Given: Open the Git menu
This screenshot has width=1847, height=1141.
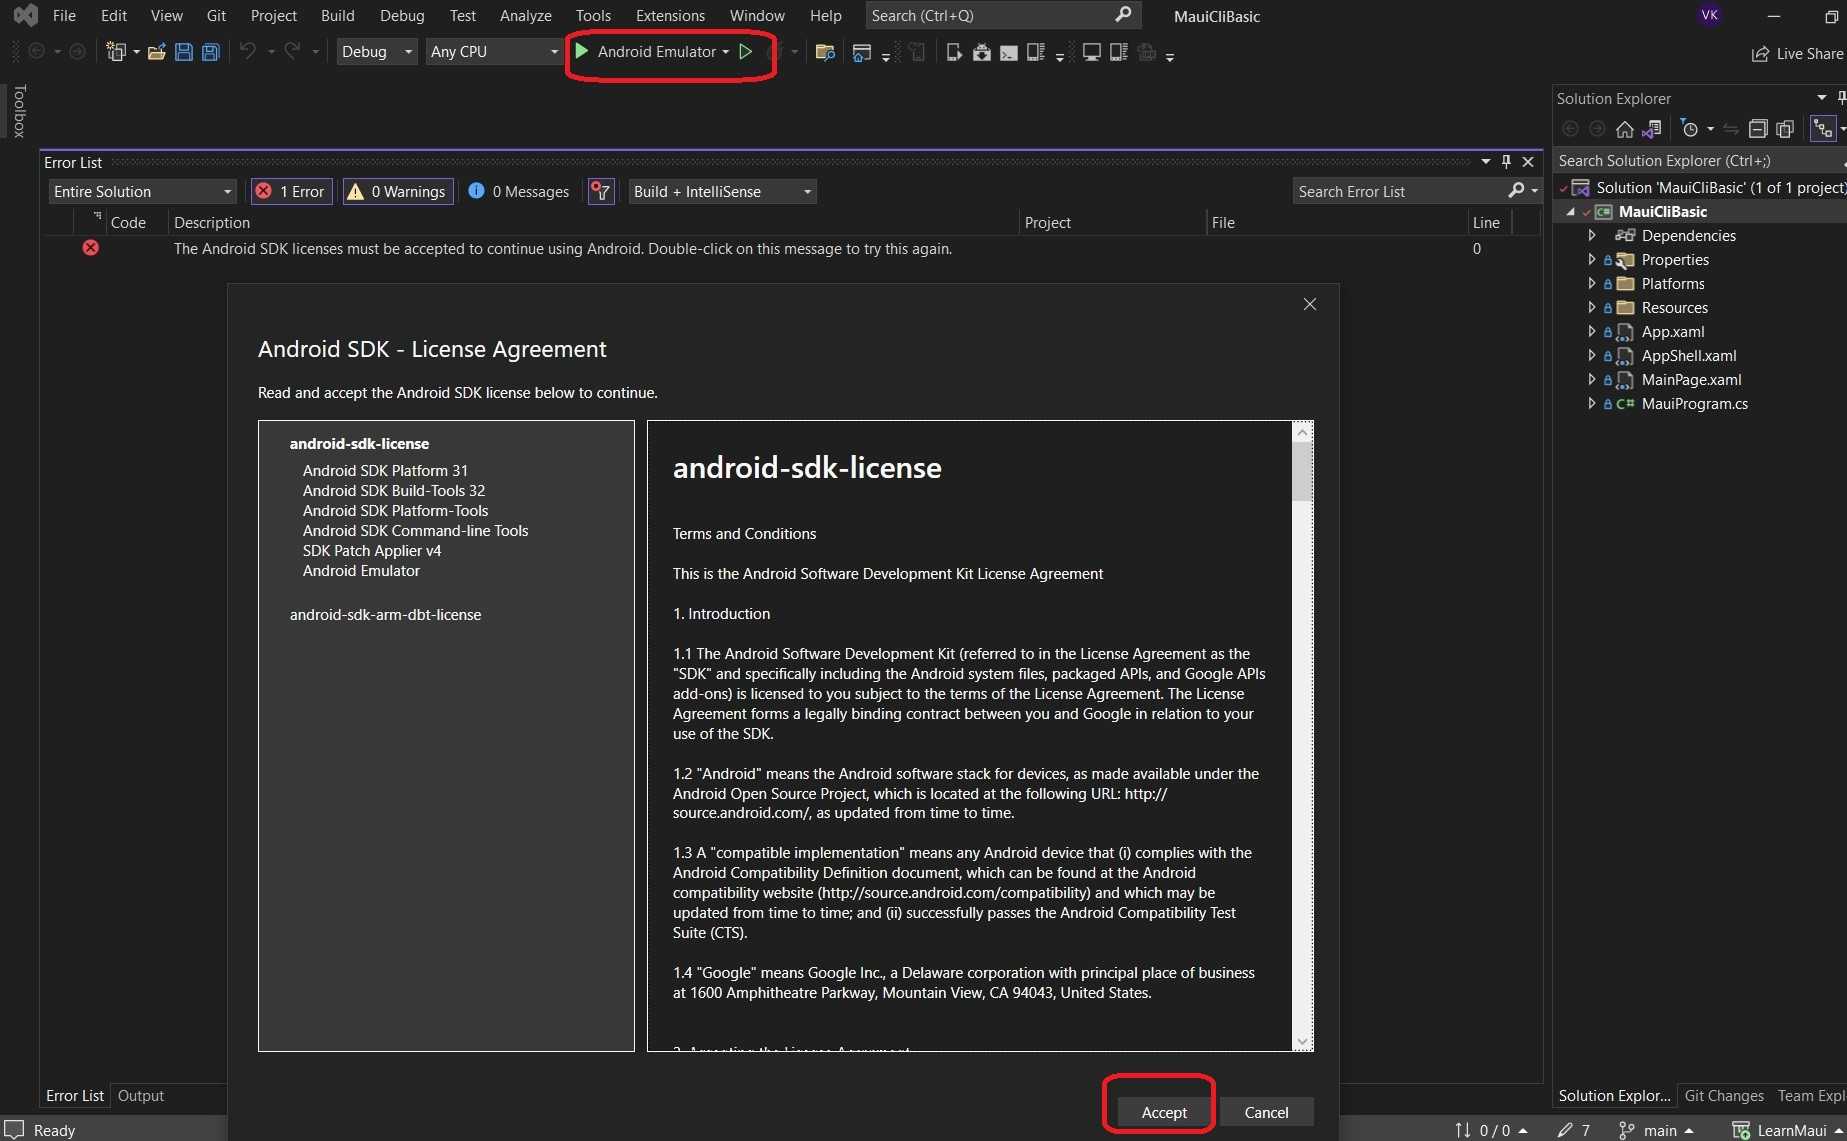Looking at the screenshot, I should tap(216, 15).
